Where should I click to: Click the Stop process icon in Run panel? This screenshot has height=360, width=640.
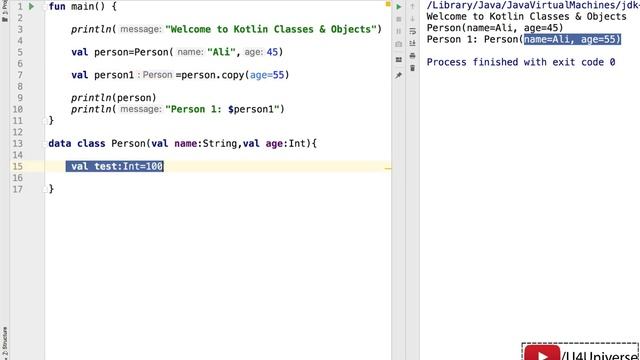point(399,19)
